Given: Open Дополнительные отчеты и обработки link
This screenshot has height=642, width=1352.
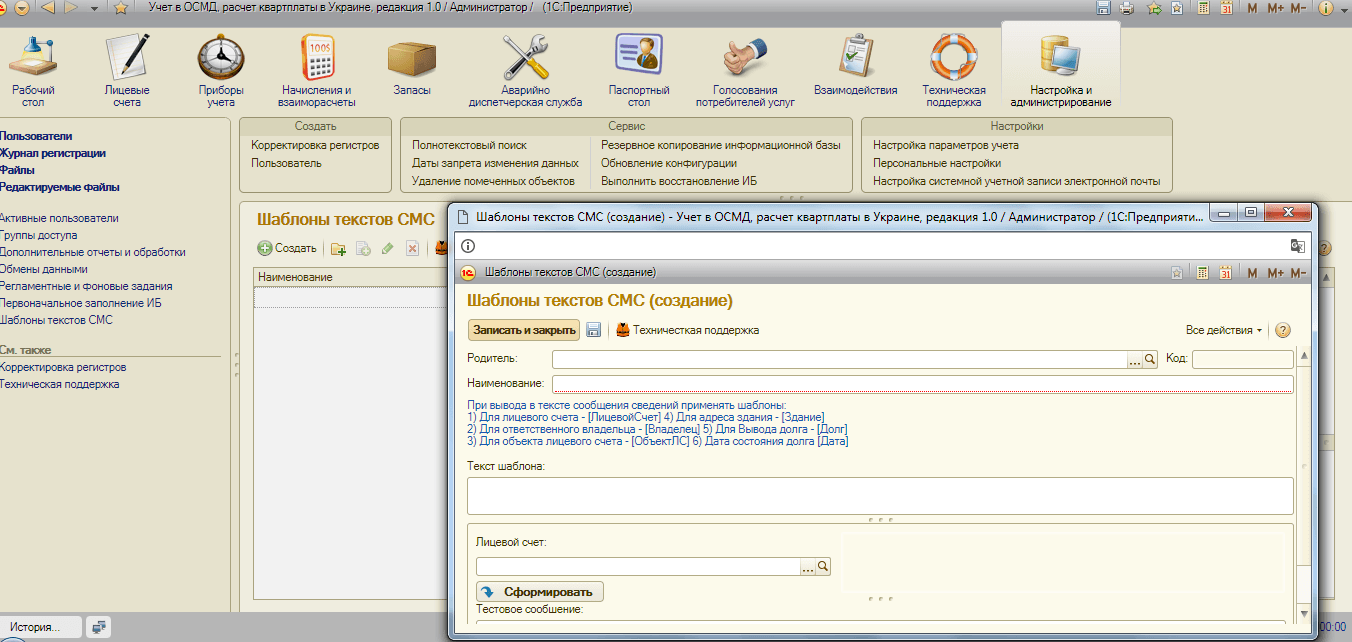Looking at the screenshot, I should [93, 252].
